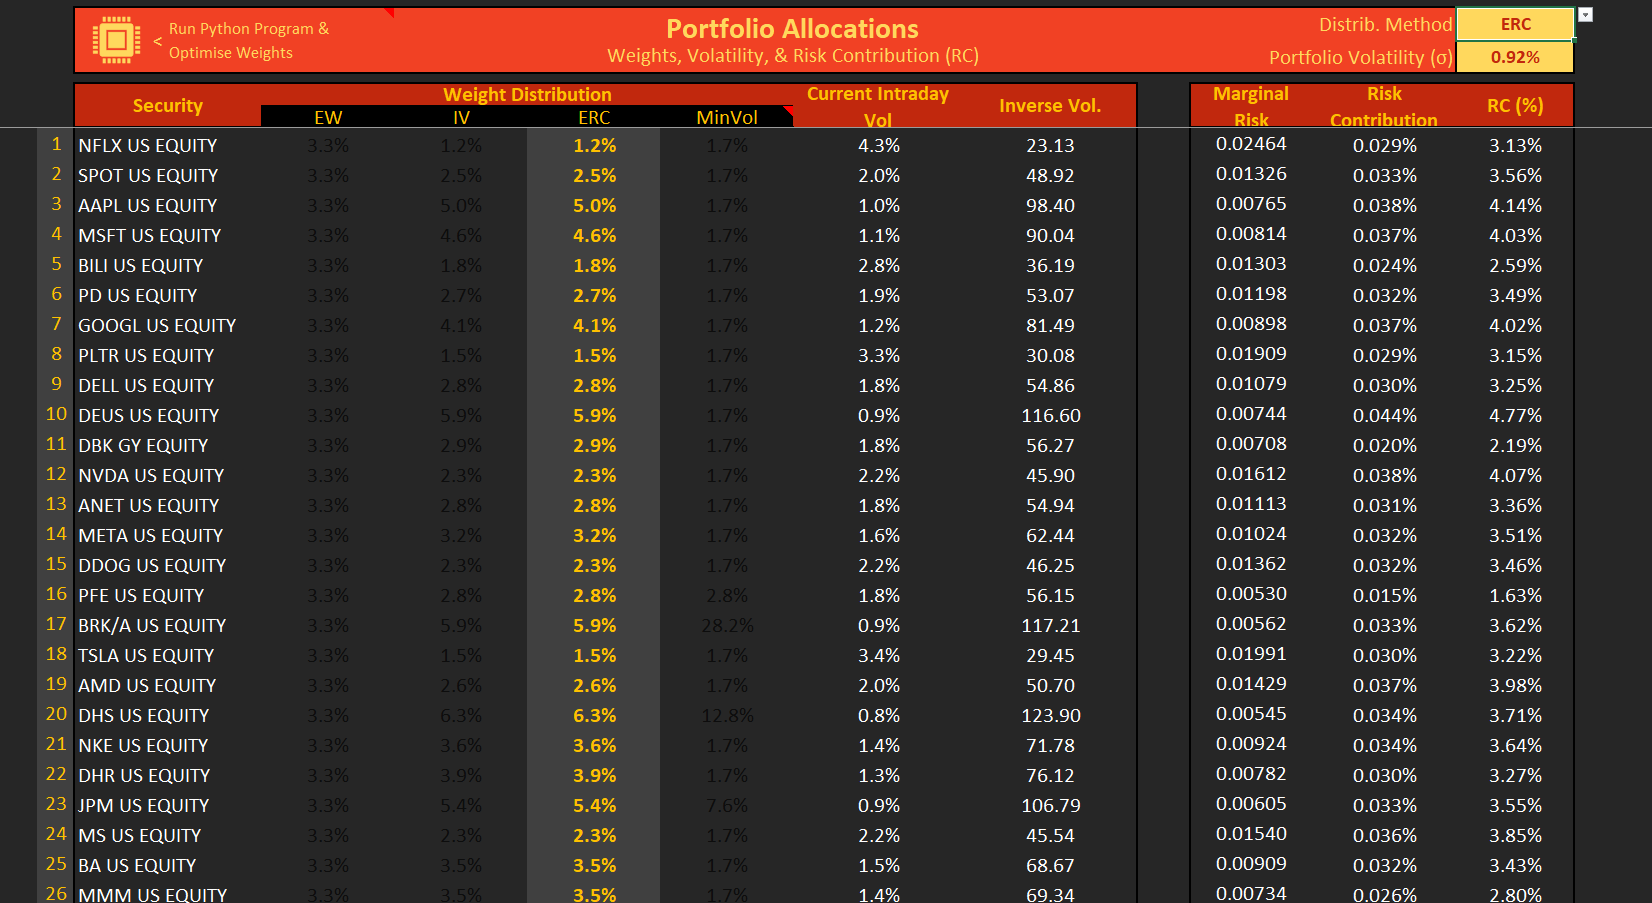Select the 6.3% ERC weight for DHS US EQUITY
This screenshot has width=1652, height=903.
point(595,715)
